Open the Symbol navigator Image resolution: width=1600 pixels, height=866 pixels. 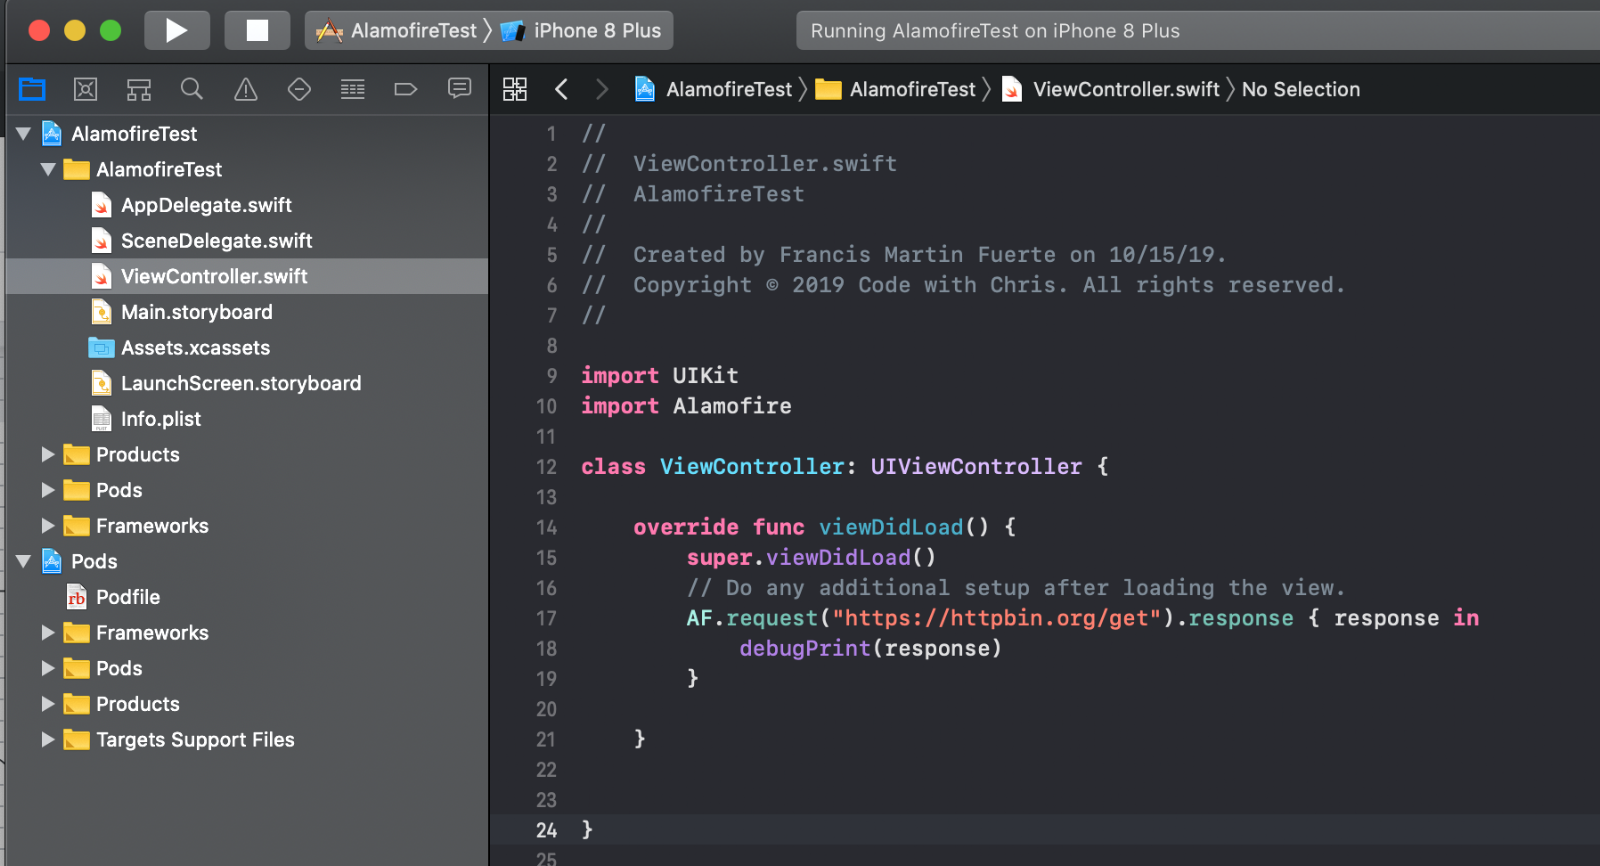pos(139,89)
